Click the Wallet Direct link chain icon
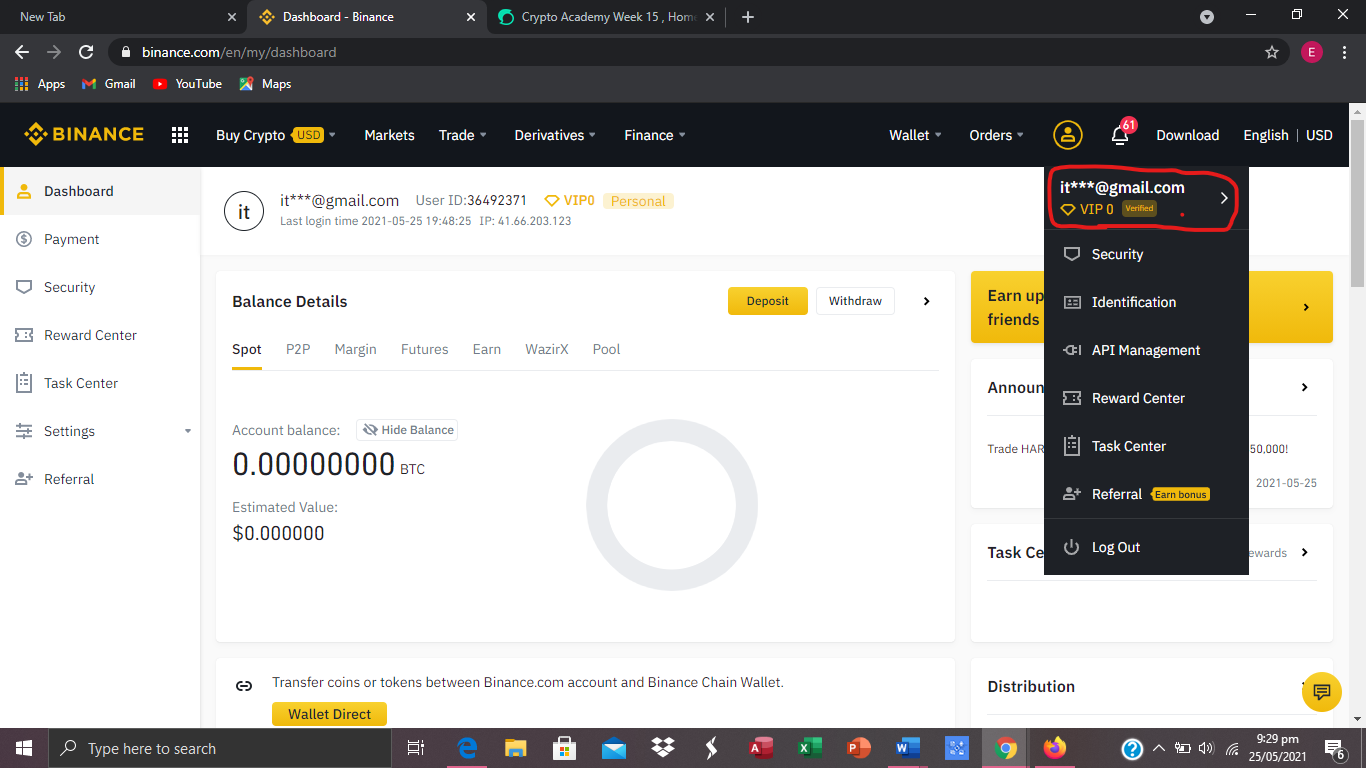The height and width of the screenshot is (768, 1366). [x=244, y=686]
